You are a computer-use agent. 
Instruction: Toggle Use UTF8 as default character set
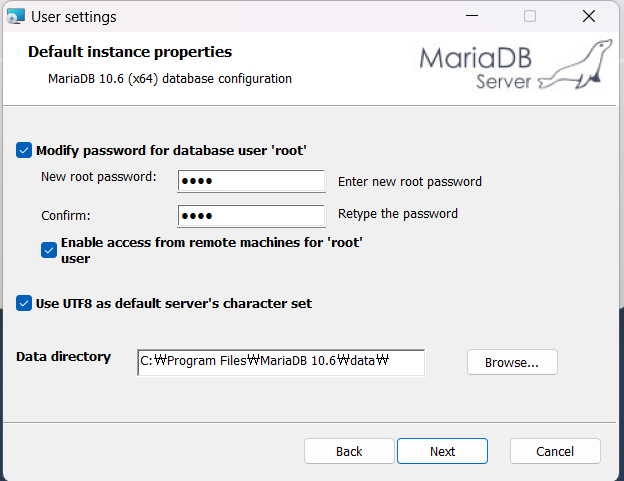pyautogui.click(x=24, y=303)
